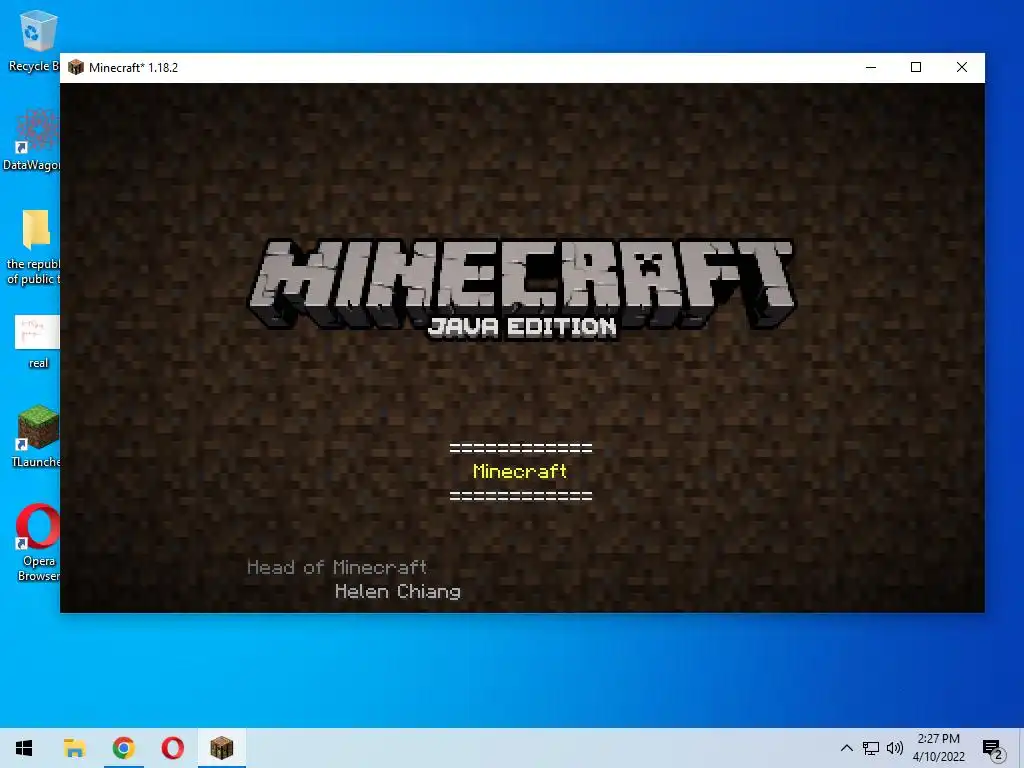The image size is (1024, 768).
Task: Open the taskbar clock showing 2:27 PM
Action: point(938,748)
